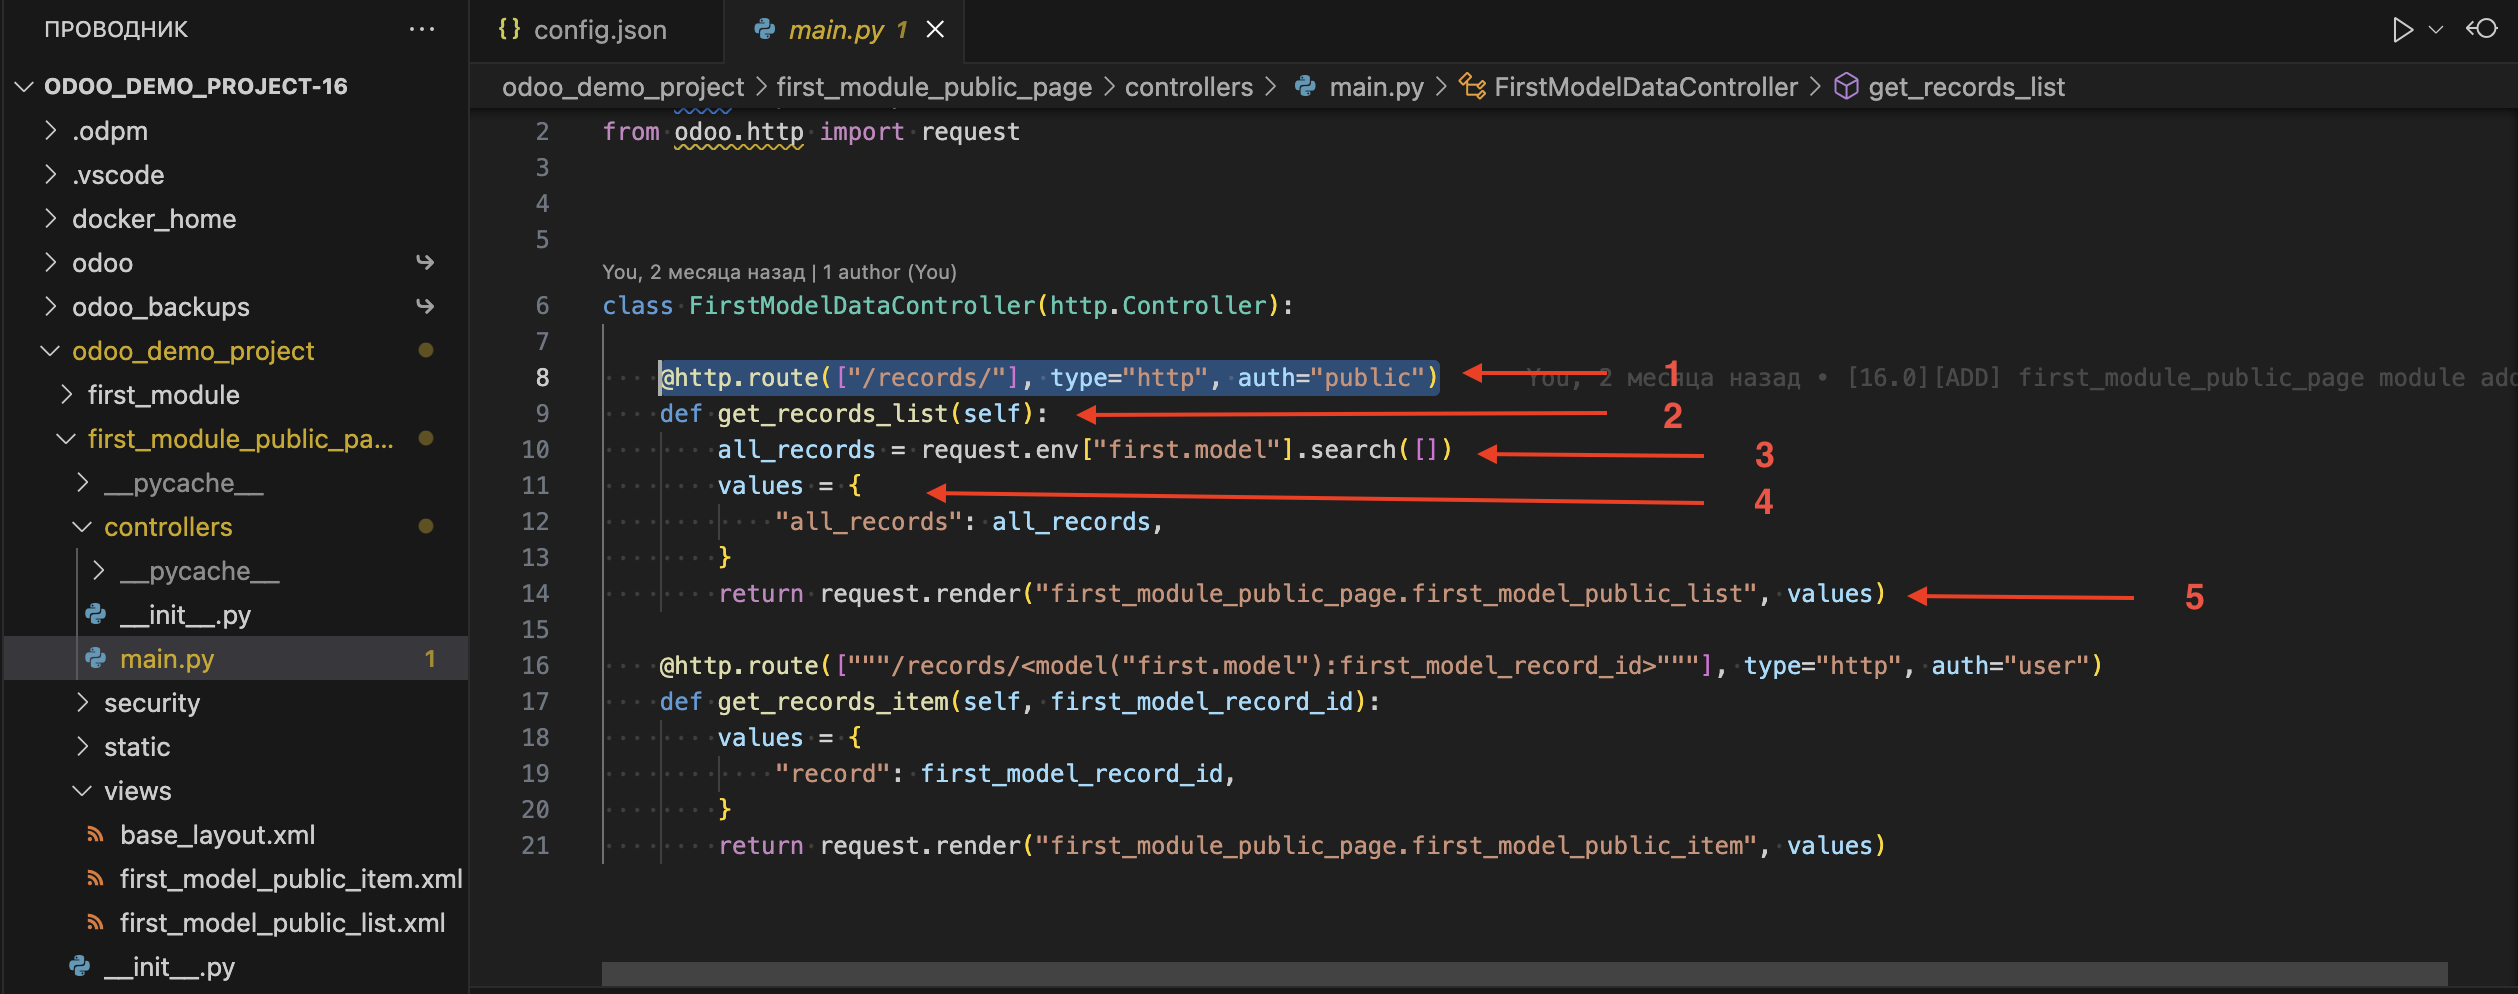
Task: Click method cube icon in breadcrumb
Action: (x=1846, y=86)
